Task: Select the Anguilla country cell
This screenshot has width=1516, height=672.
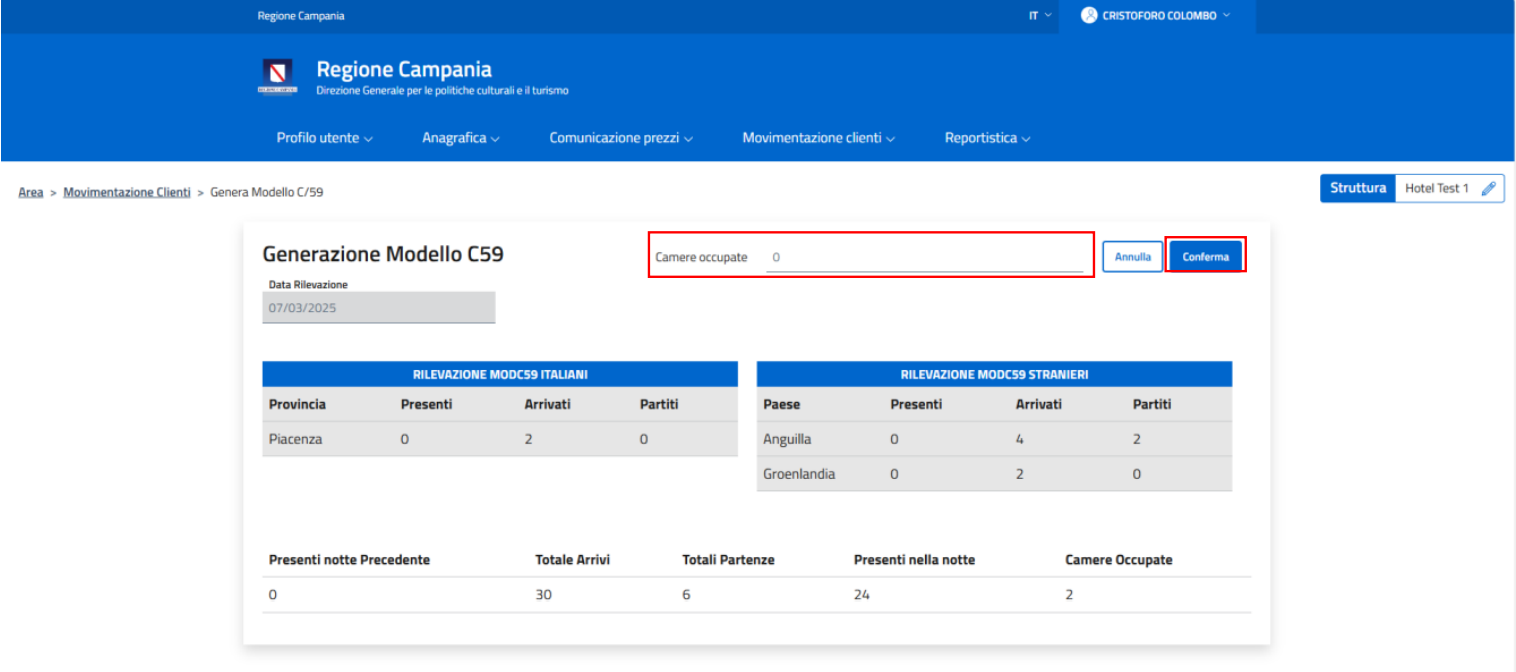Action: click(x=787, y=439)
